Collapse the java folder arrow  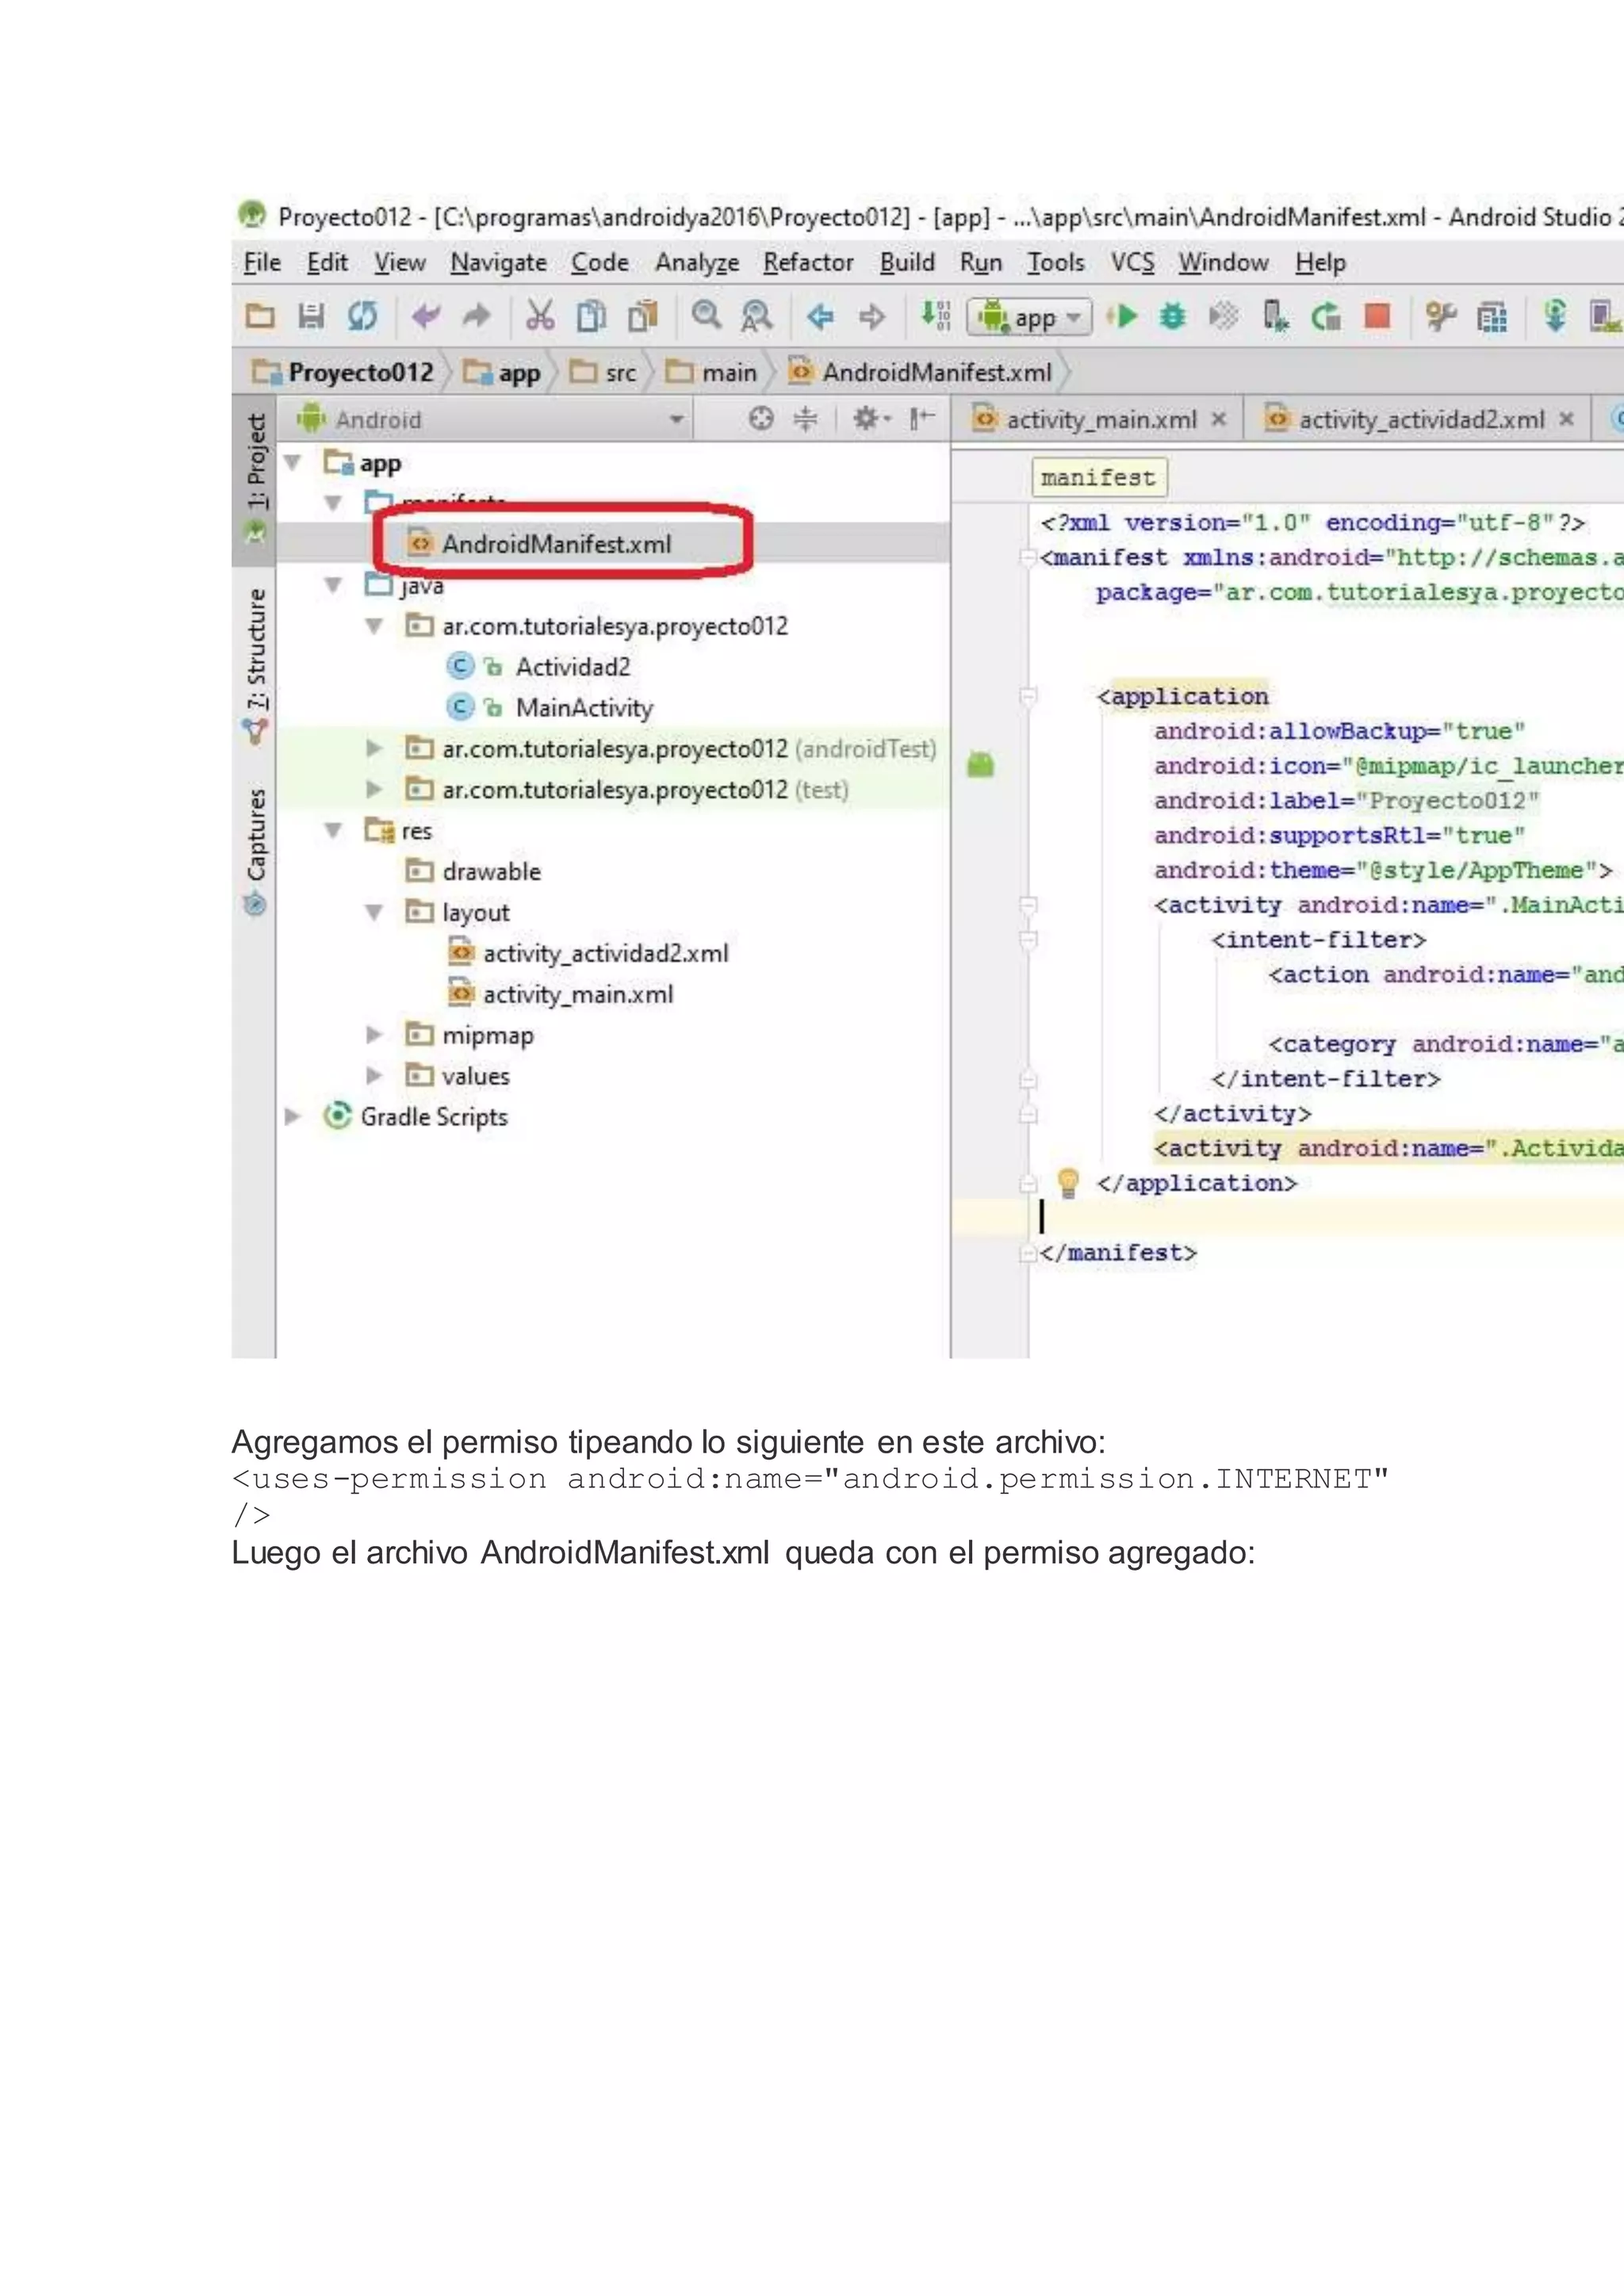pos(334,585)
